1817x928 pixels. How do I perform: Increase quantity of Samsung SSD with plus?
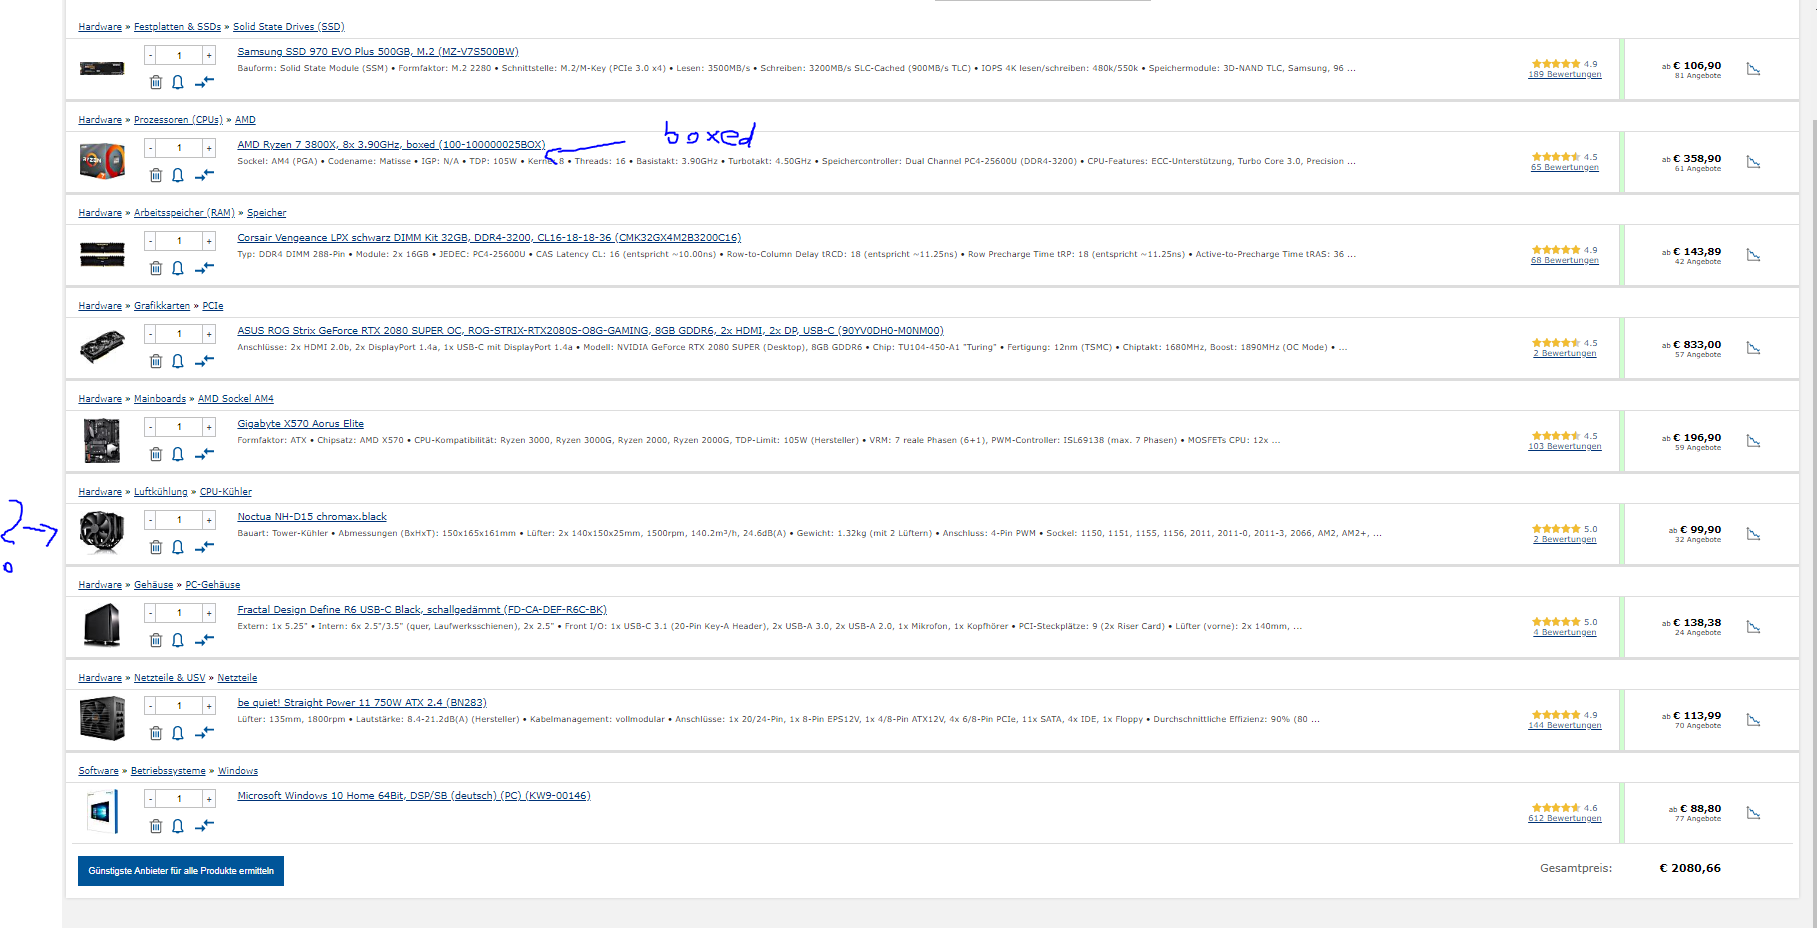tap(209, 55)
